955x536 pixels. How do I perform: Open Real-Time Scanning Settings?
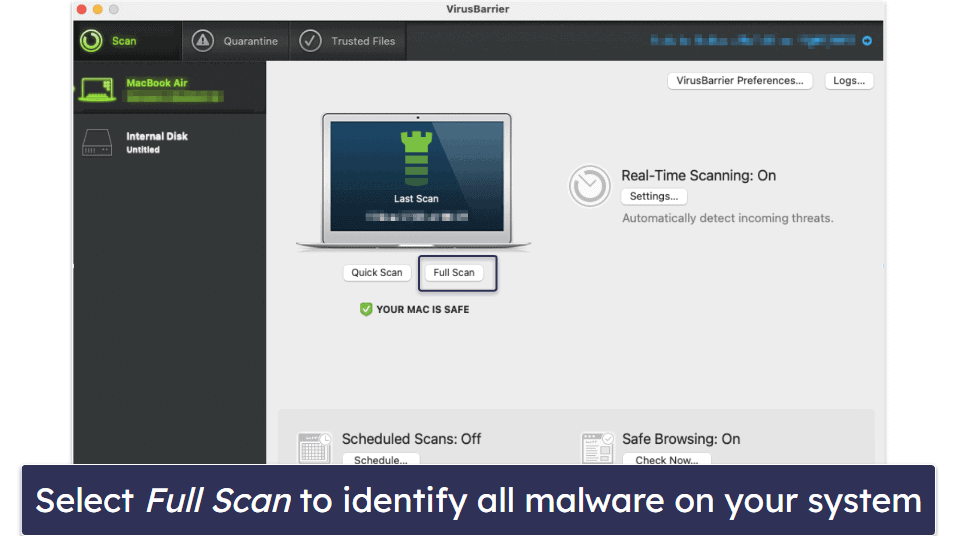654,196
